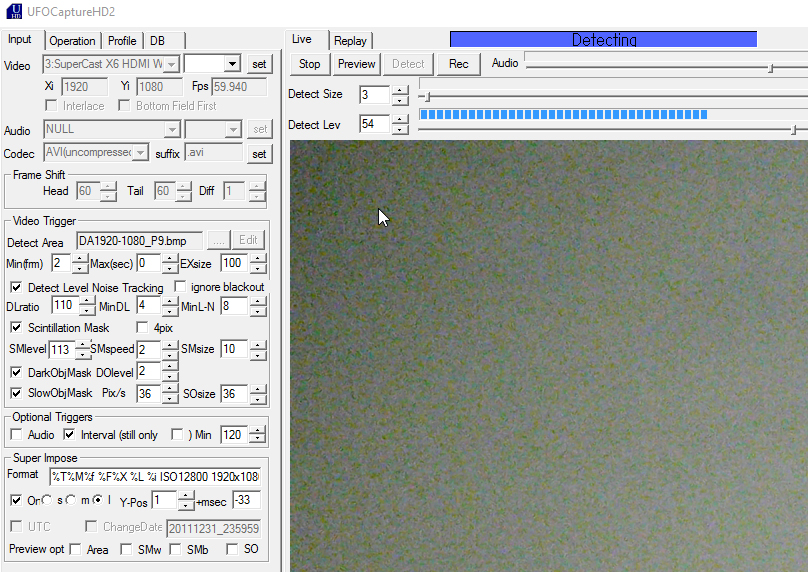
Task: Increase interval Min value with up arrow
Action: (x=258, y=430)
